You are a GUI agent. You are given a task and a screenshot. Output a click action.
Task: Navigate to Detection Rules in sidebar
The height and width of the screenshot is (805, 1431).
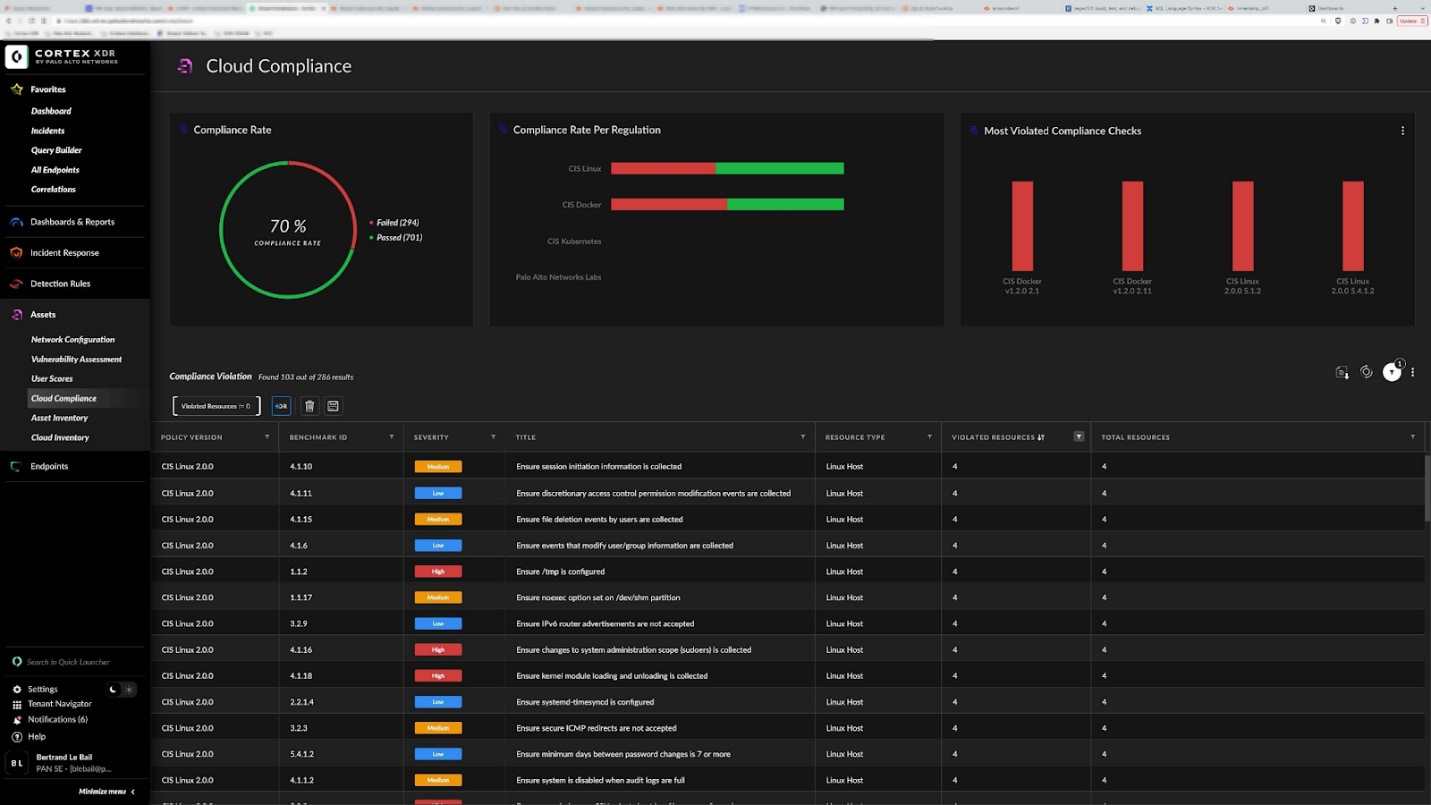pos(58,283)
